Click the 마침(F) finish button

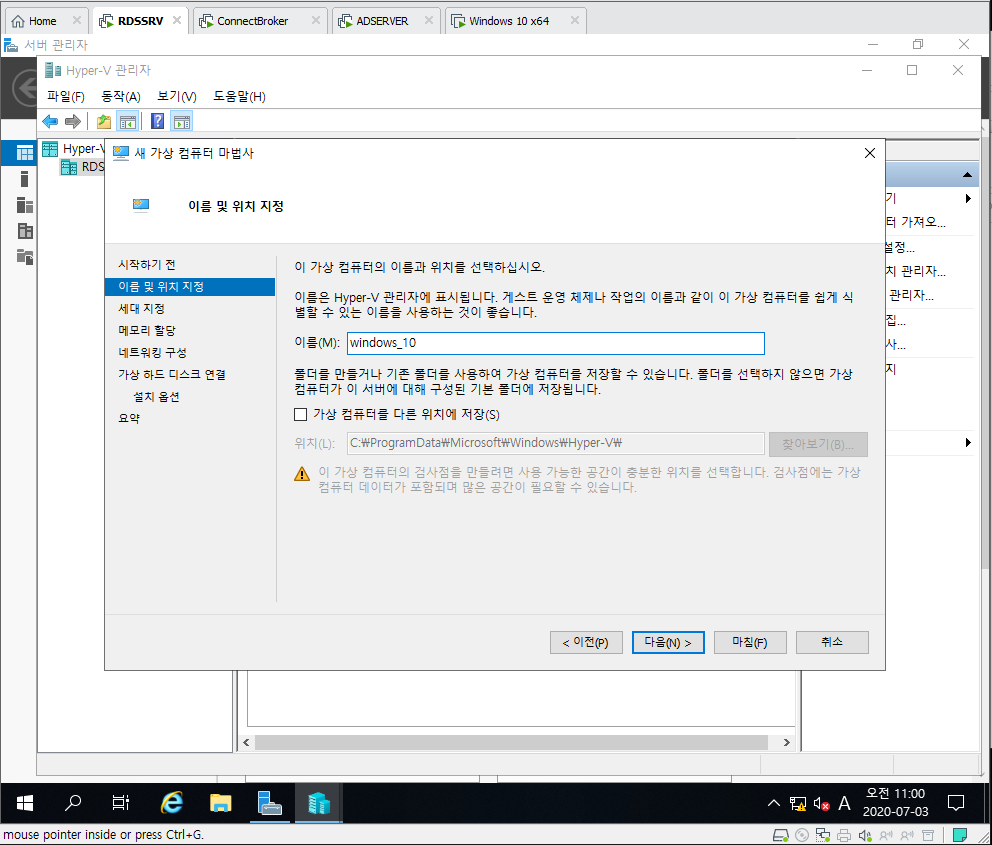750,642
